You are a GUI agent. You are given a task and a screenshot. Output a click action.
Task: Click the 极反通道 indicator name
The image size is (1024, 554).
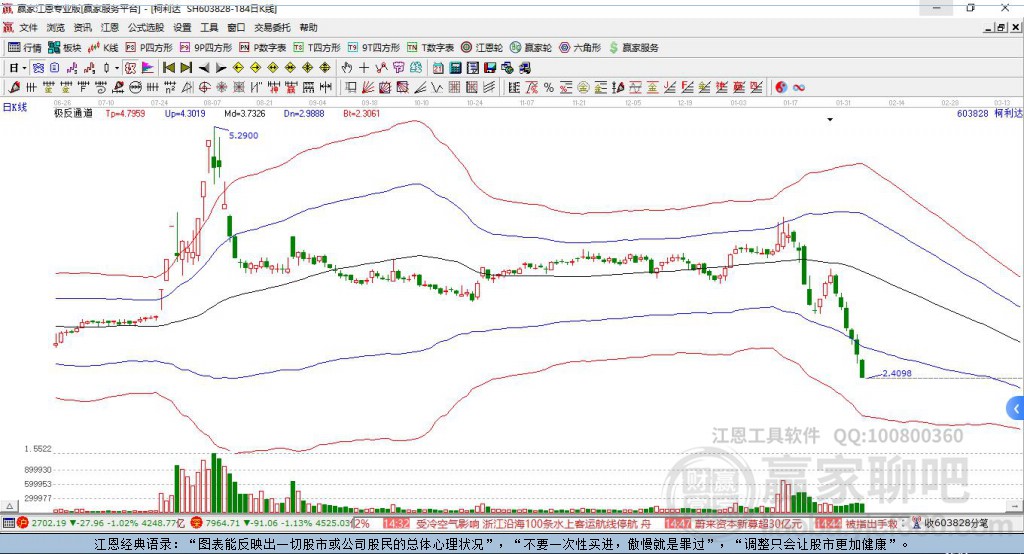[73, 113]
